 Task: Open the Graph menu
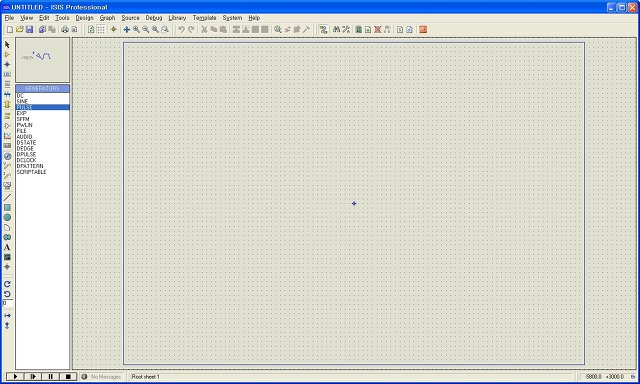[x=107, y=18]
